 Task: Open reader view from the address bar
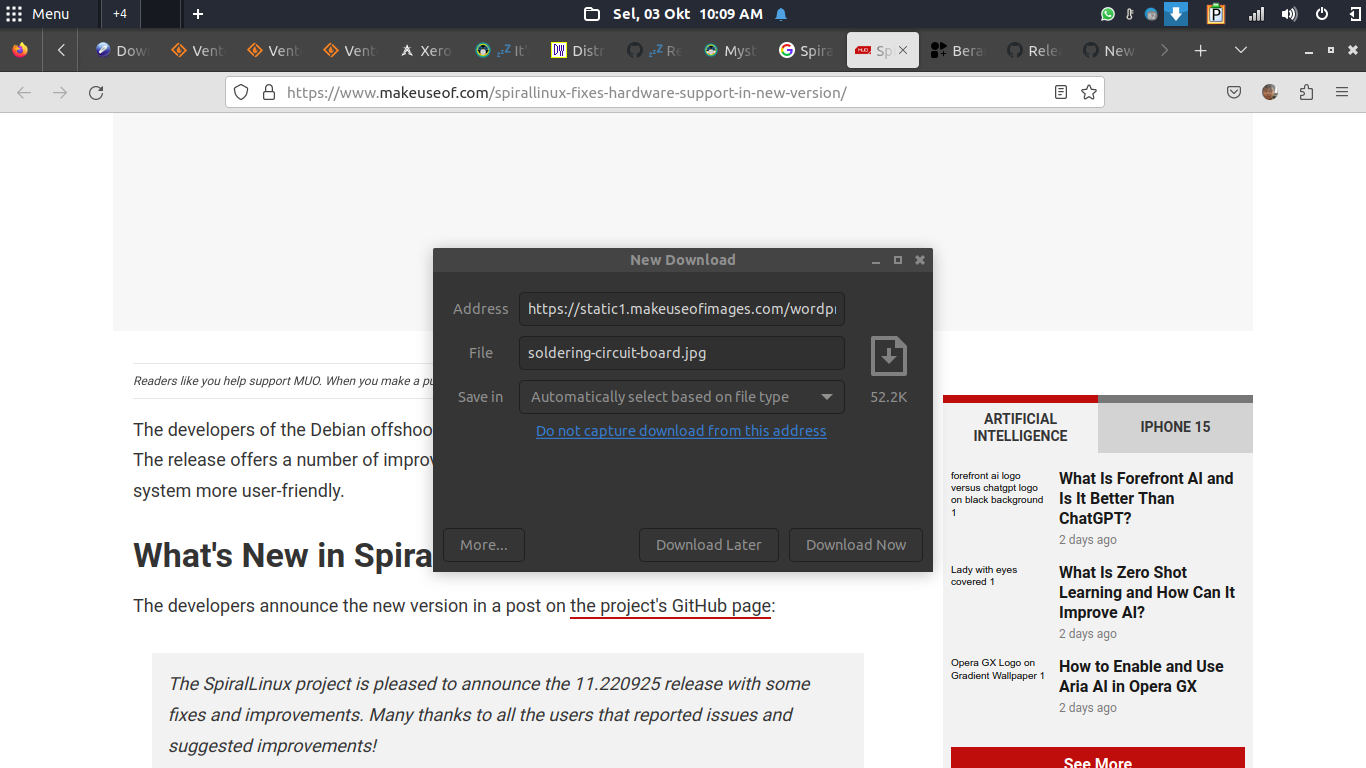coord(1061,92)
